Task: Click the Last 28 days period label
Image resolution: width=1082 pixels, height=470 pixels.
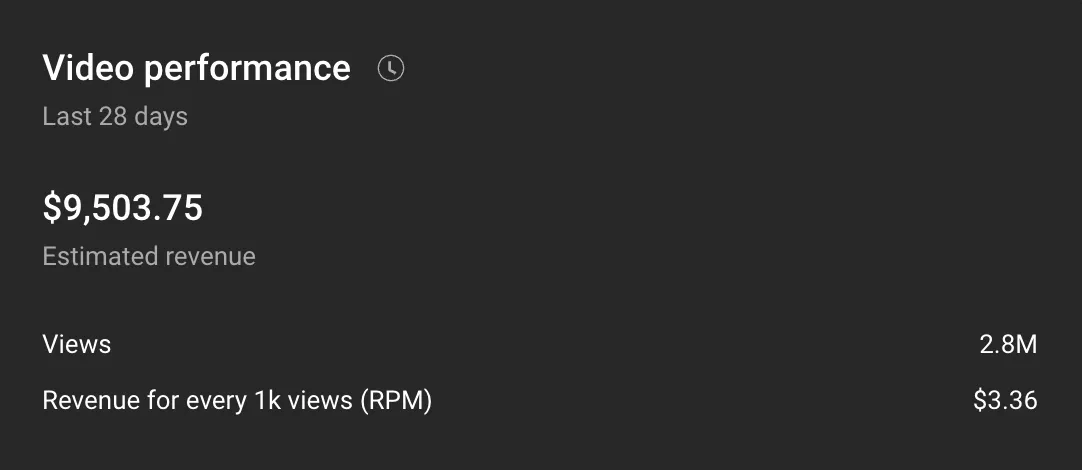Action: [115, 116]
